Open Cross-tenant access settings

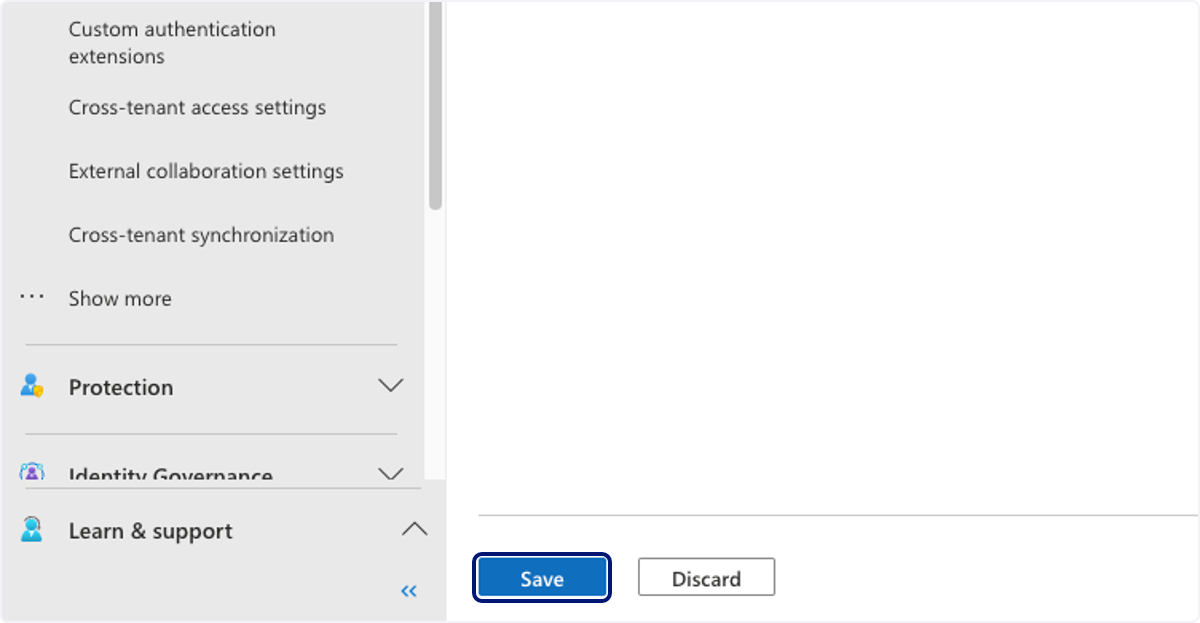(197, 108)
